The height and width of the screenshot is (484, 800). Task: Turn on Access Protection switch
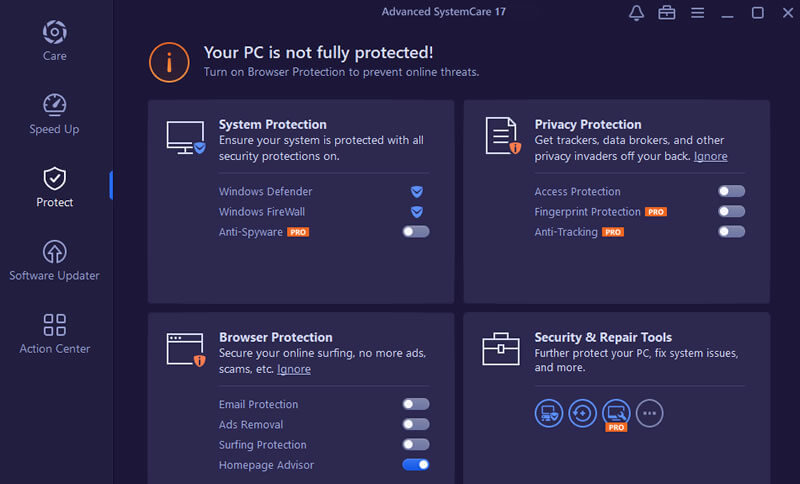click(x=732, y=191)
